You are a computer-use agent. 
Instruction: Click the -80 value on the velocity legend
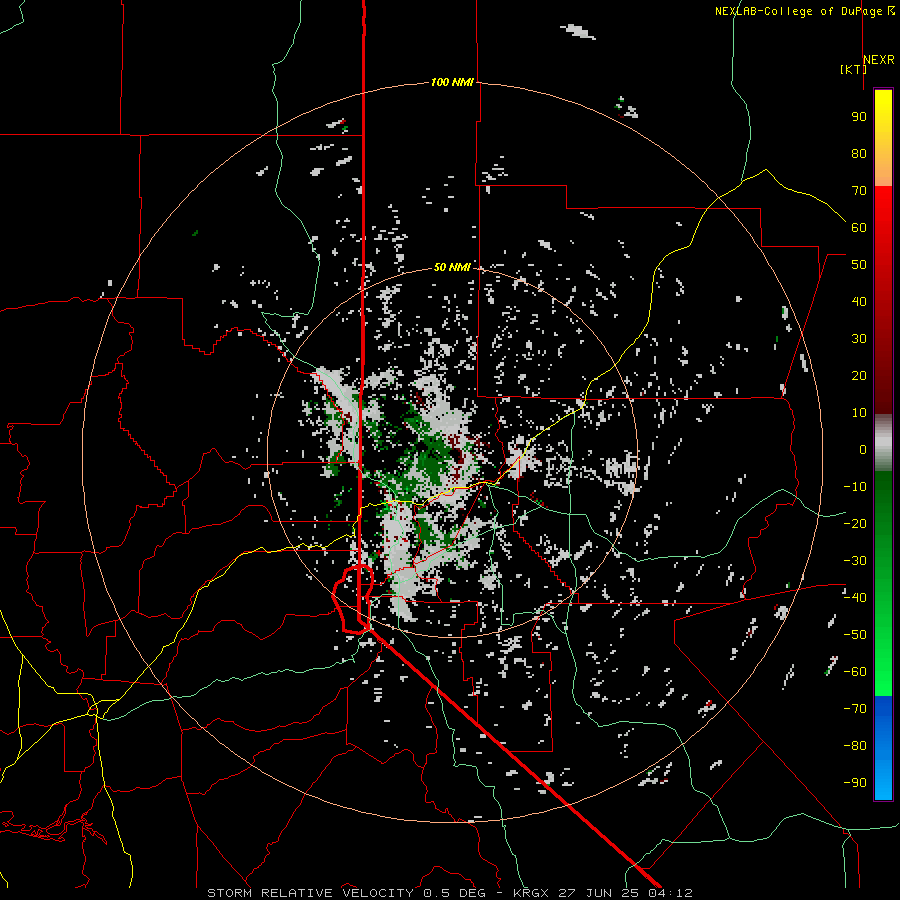855,746
